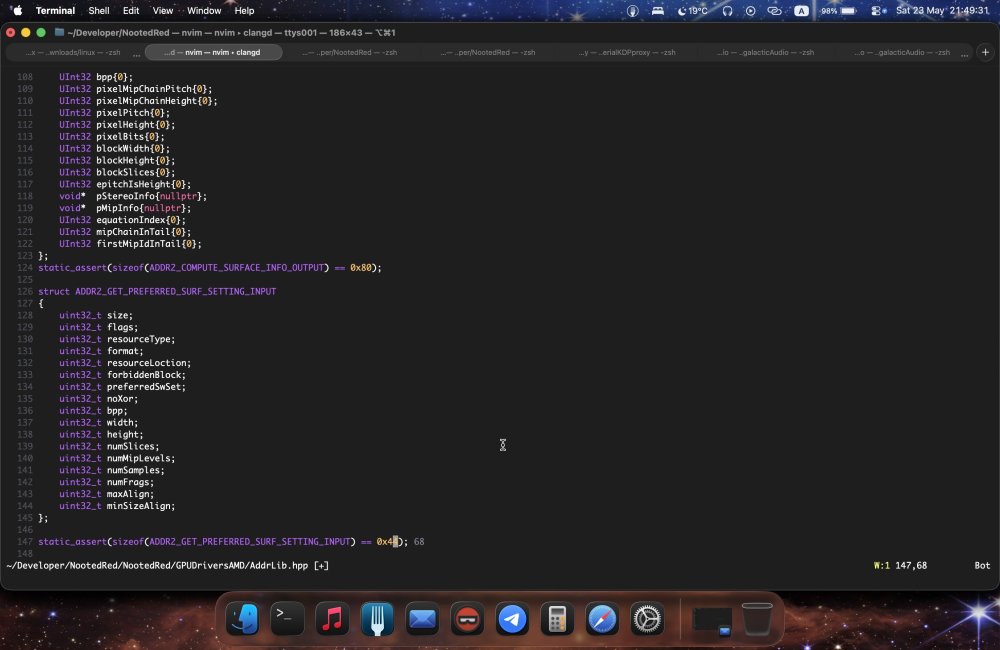This screenshot has width=1000, height=650.
Task: Click 'pStereoInfo{nullptr};' line
Action: point(133,196)
